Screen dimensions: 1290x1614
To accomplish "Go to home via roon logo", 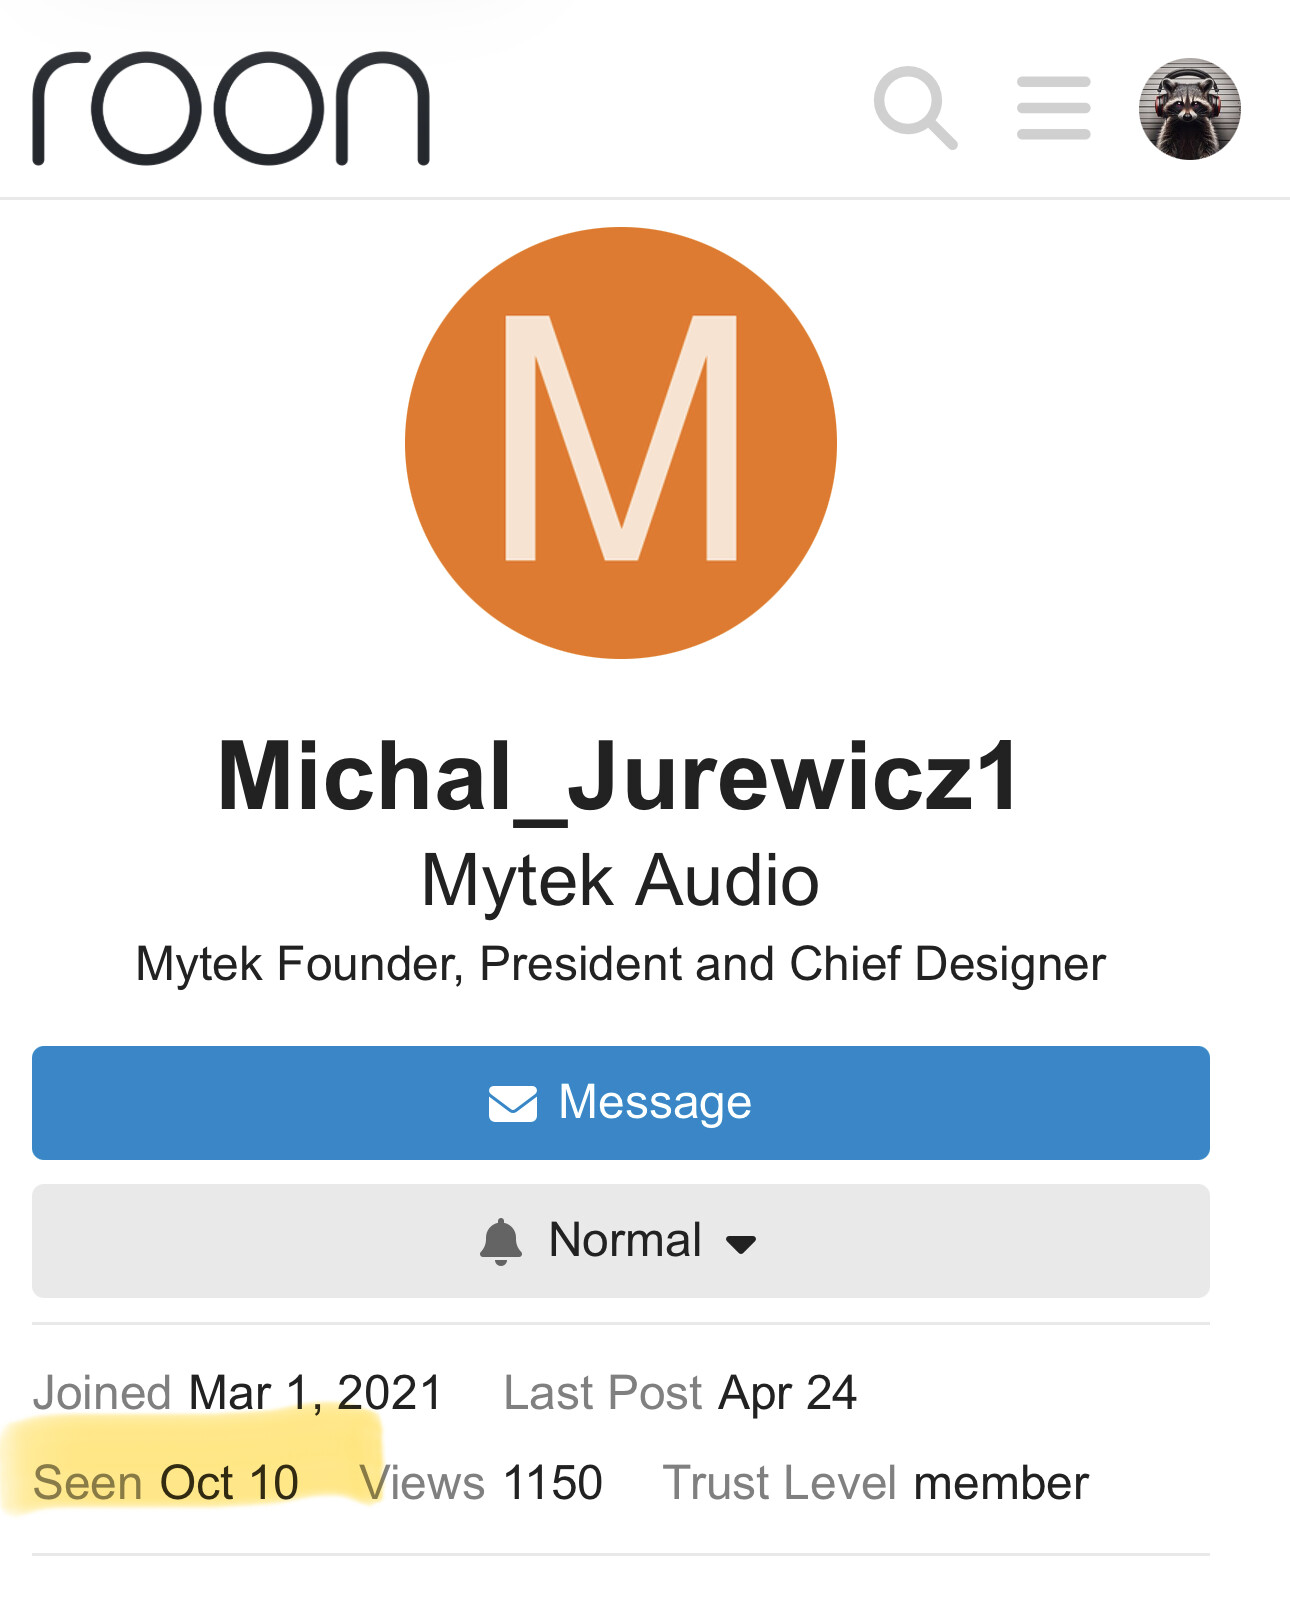I will point(231,108).
